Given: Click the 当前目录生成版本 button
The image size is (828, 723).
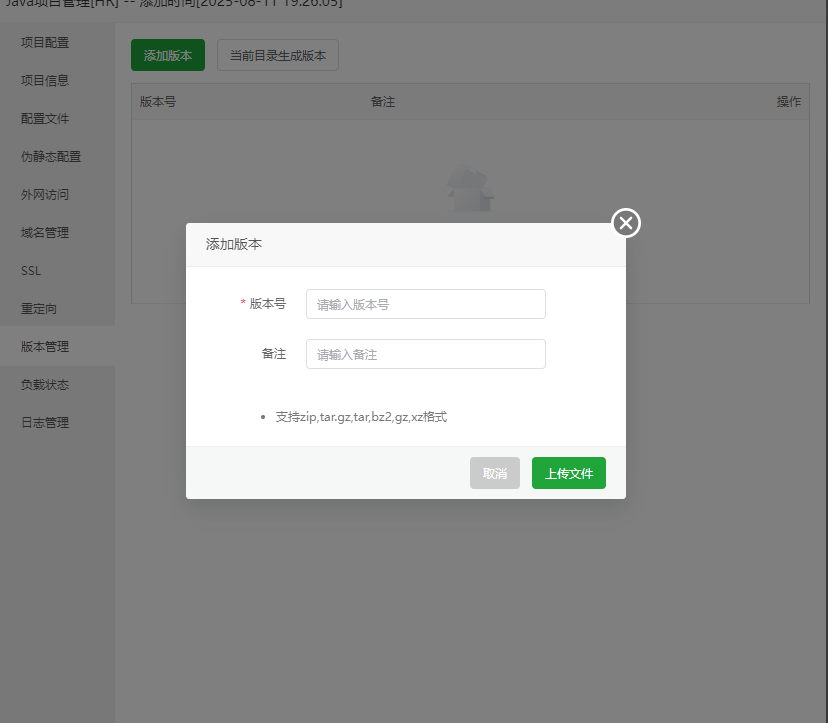Looking at the screenshot, I should pyautogui.click(x=277, y=56).
